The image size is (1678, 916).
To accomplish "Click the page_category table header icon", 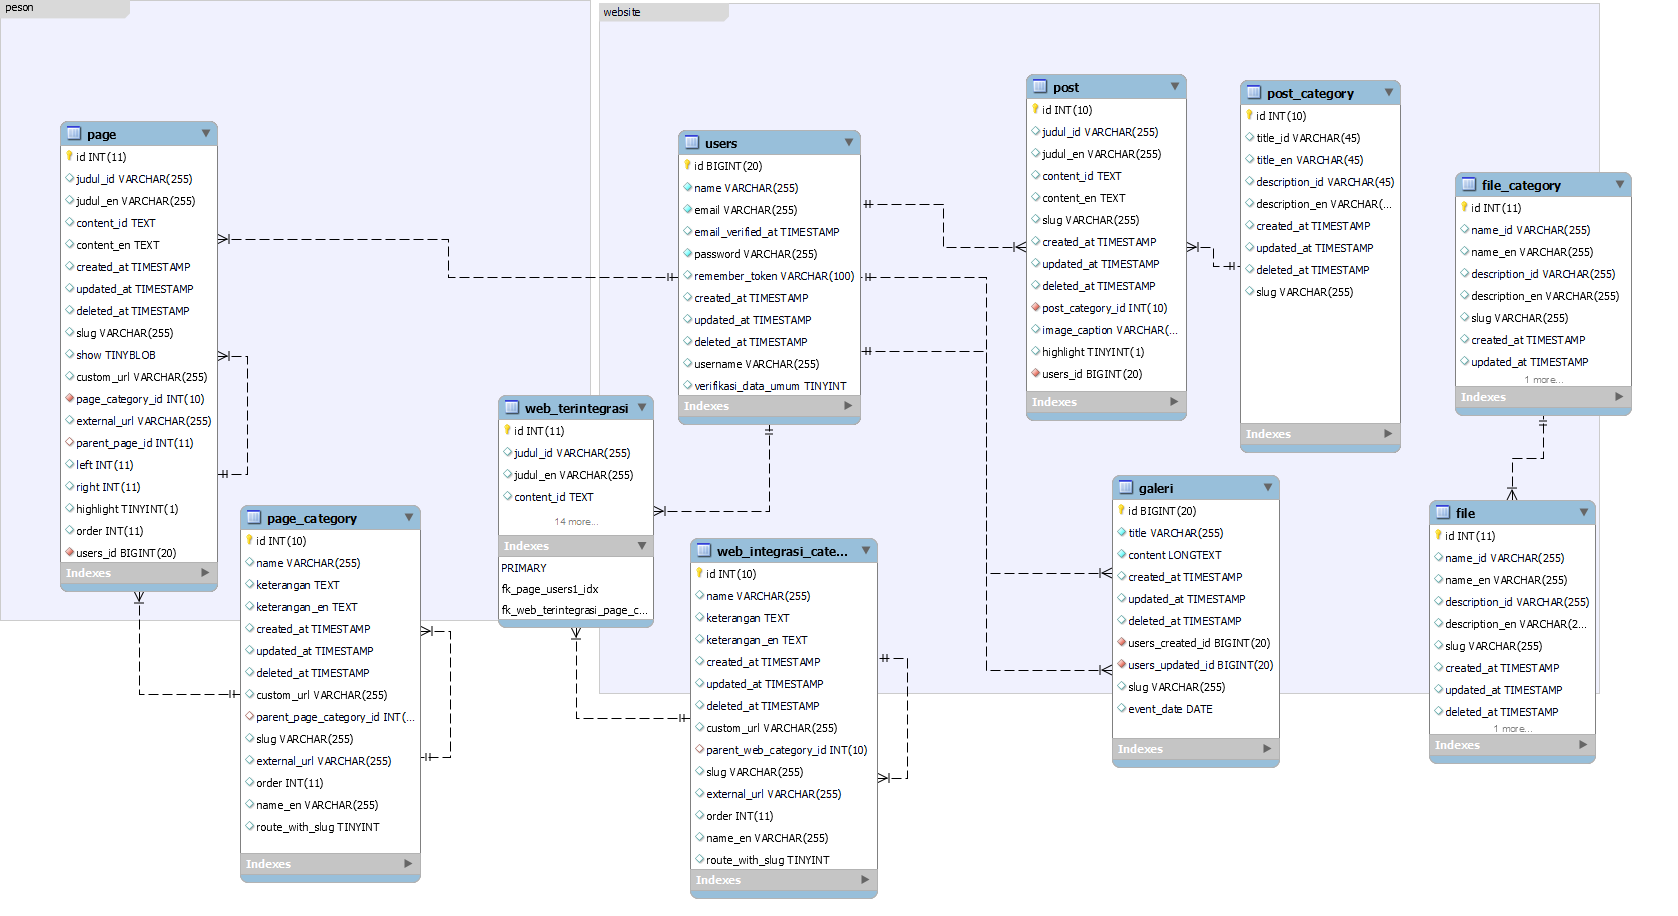I will (x=254, y=518).
